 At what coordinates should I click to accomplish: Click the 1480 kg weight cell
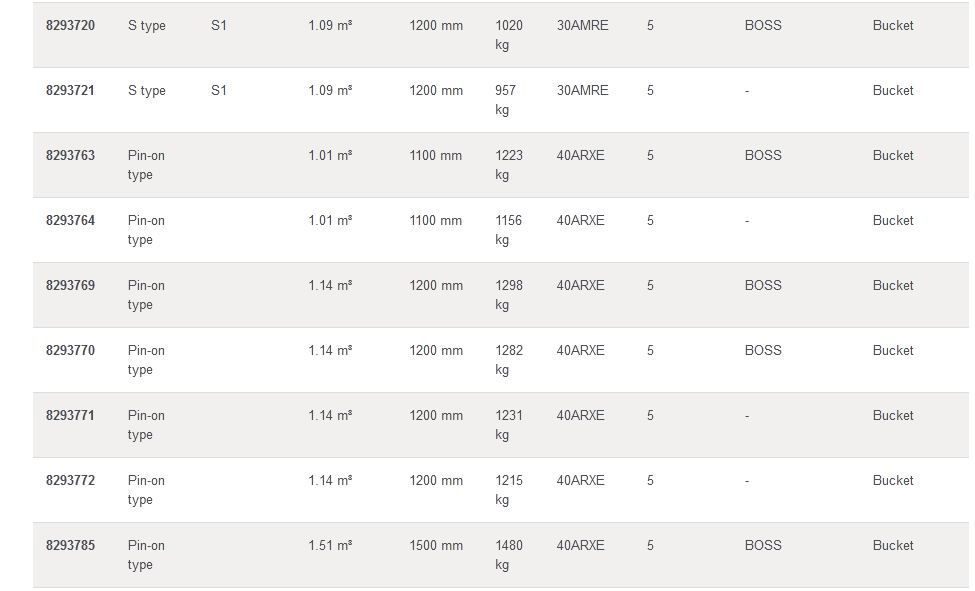coord(509,555)
